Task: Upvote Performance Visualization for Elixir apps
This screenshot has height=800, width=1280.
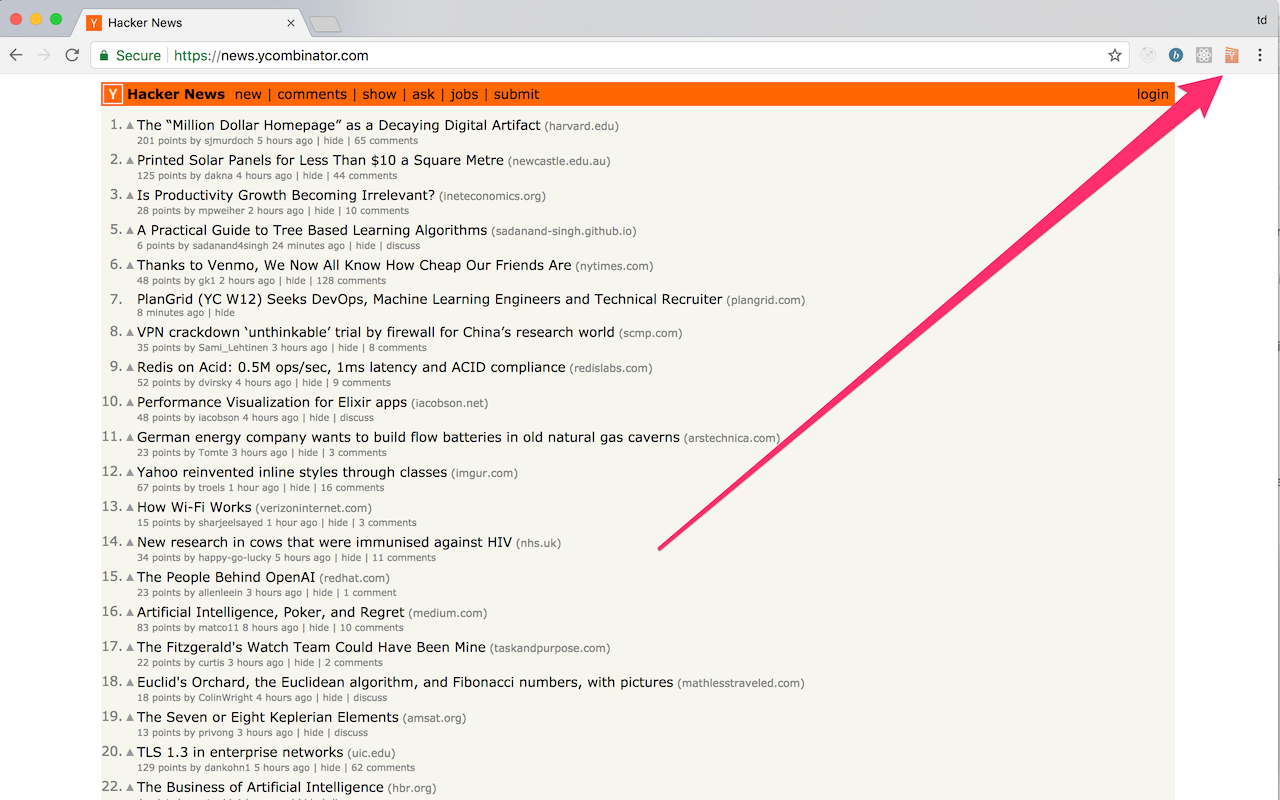Action: (x=130, y=403)
